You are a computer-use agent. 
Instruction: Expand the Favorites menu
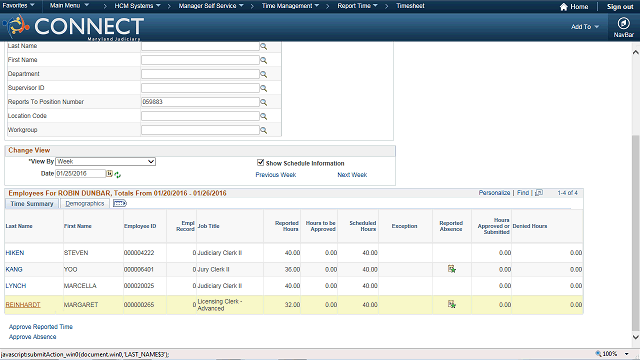click(18, 6)
